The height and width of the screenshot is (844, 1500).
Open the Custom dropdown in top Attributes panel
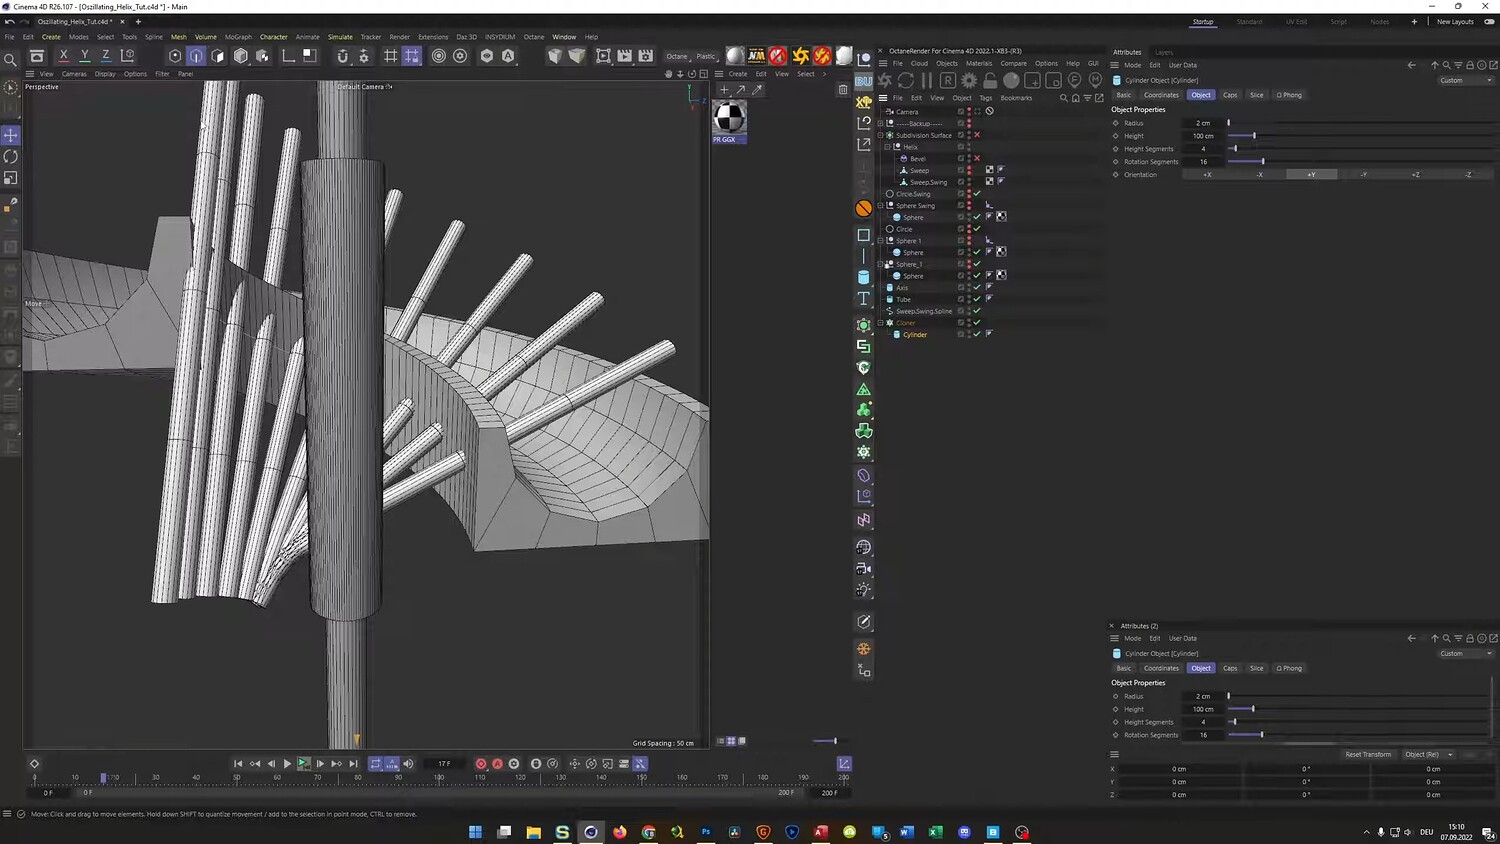[1465, 80]
